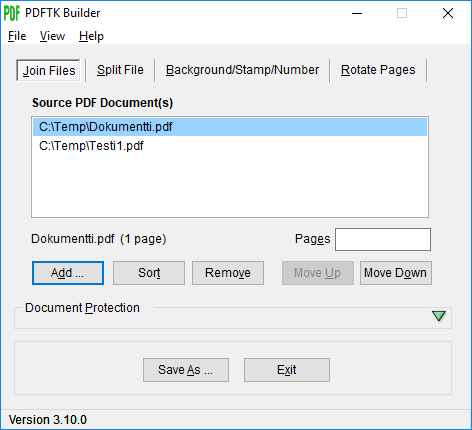
Task: Close the PDFTK Builder window
Action: [x=448, y=13]
